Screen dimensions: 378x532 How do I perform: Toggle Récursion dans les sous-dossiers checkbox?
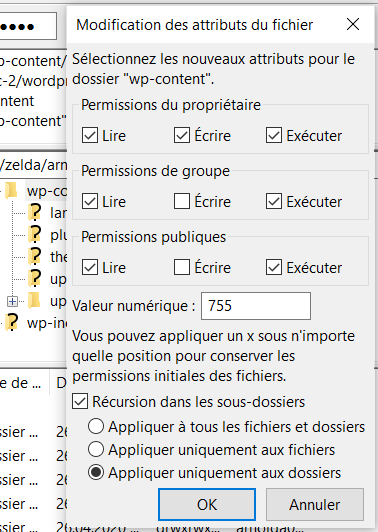80,402
